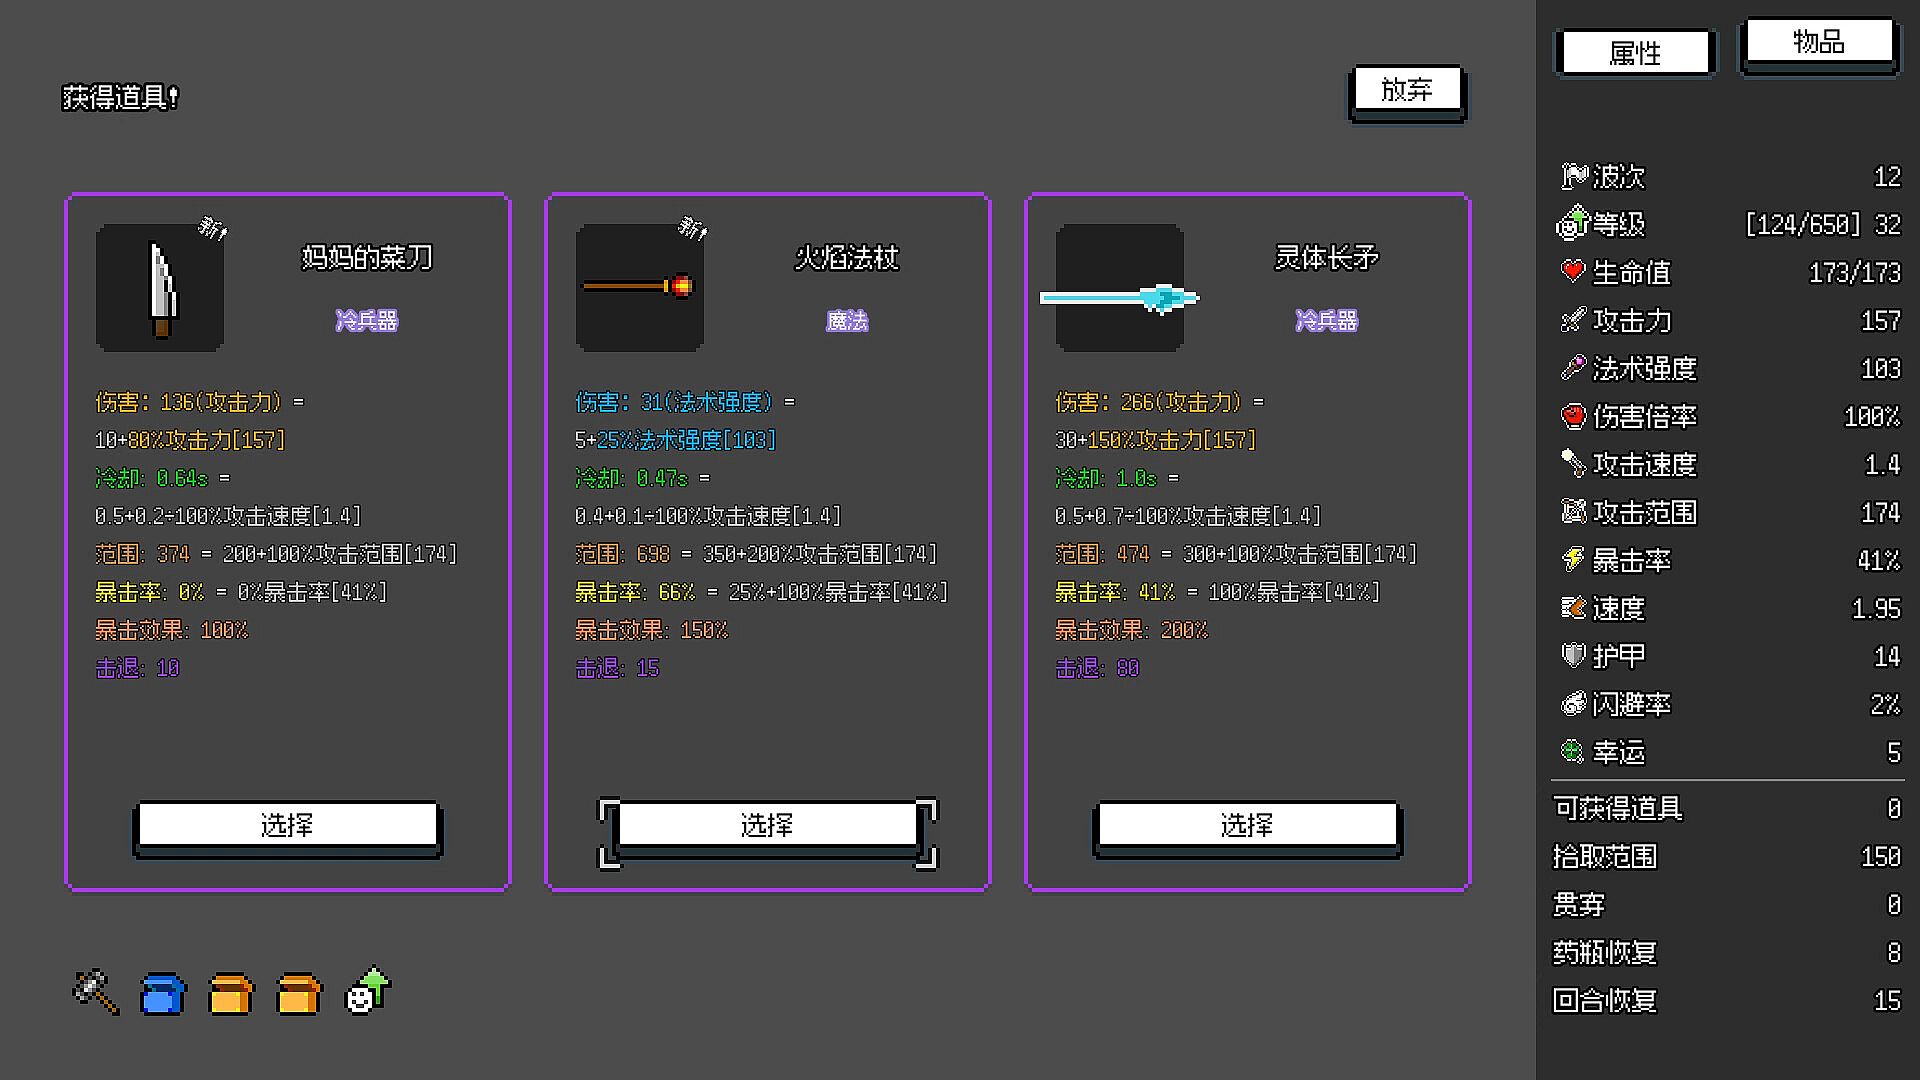Screen dimensions: 1920x1080
Task: Click the 妈妈的菜刀 knife image
Action: pyautogui.click(x=160, y=288)
